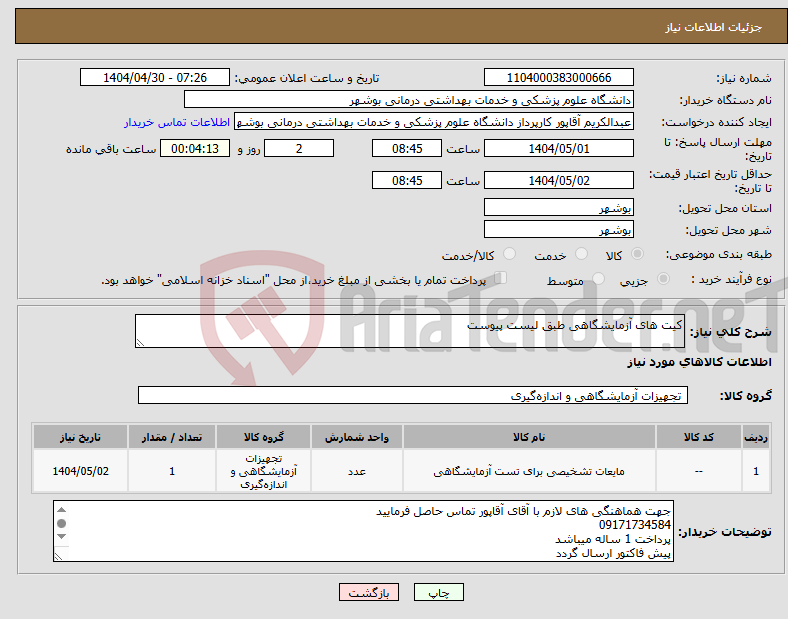788x619 pixels.
Task: Click the request creator field عبدالکریم آقاپور
Action: 434,122
